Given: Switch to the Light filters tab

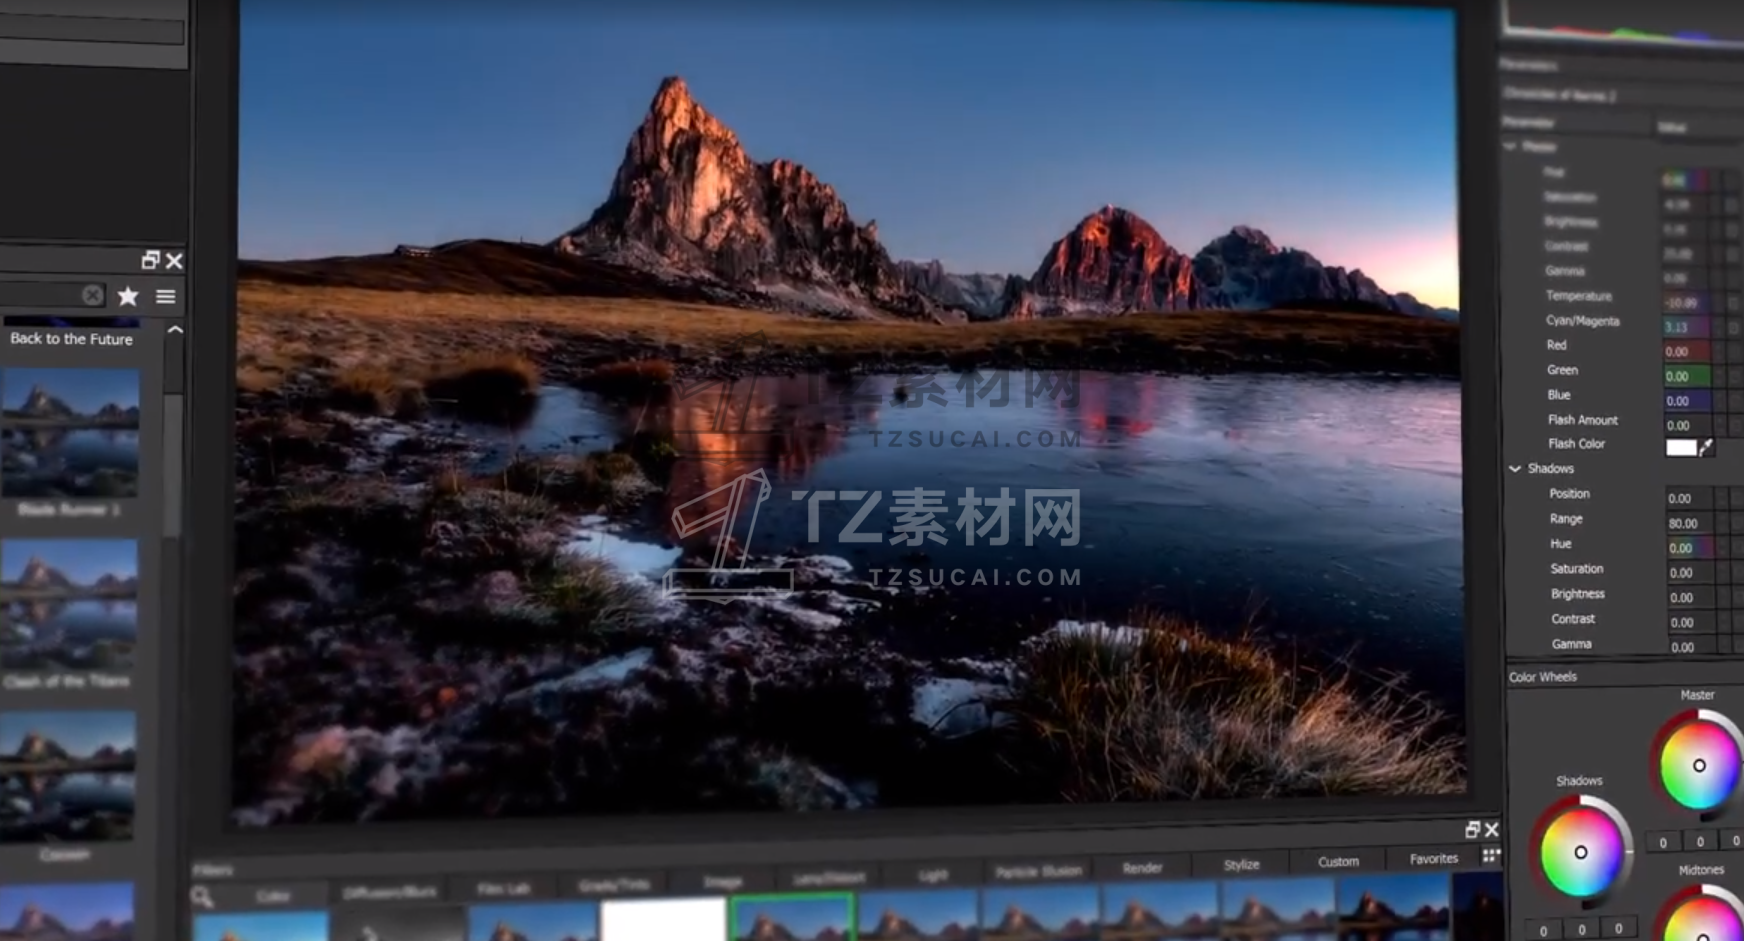Looking at the screenshot, I should click(x=932, y=875).
